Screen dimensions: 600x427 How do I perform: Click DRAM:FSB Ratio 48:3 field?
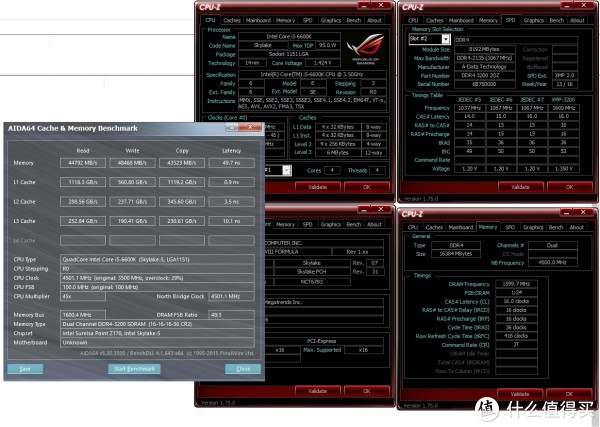pos(232,315)
